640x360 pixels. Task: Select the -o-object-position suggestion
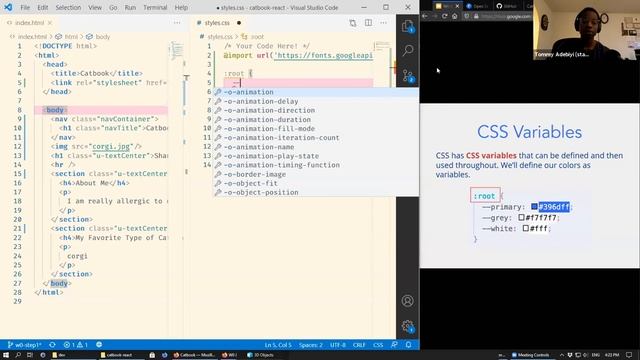point(316,192)
